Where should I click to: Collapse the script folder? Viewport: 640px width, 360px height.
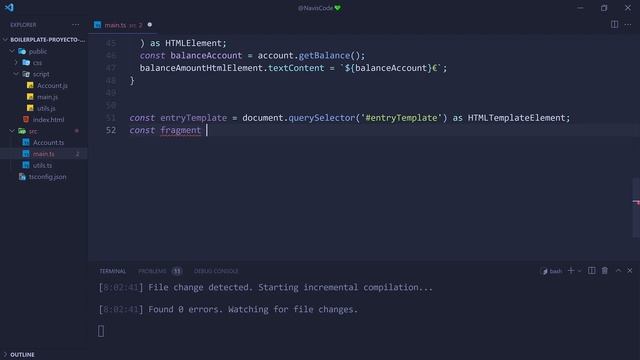pyautogui.click(x=16, y=74)
